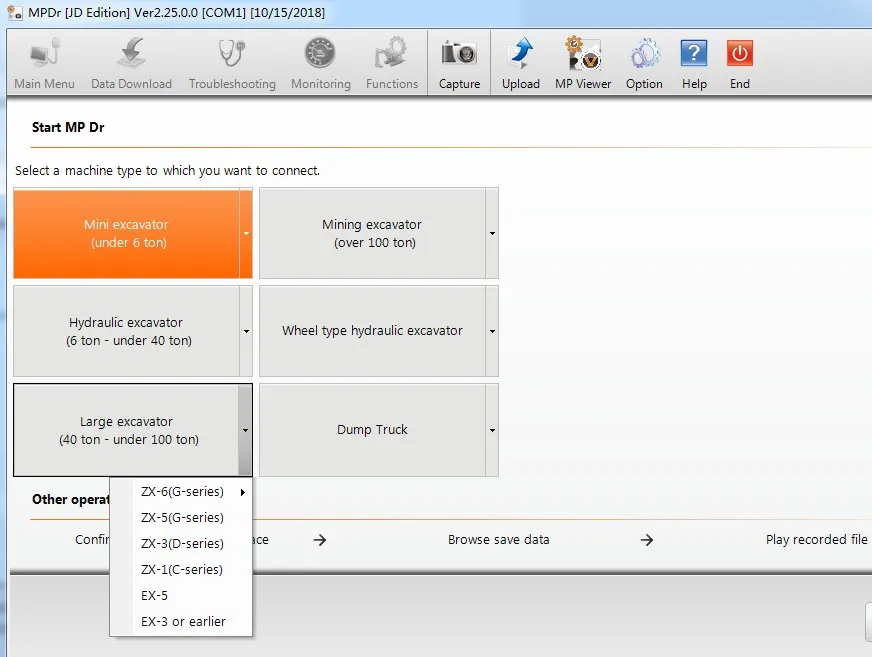The height and width of the screenshot is (657, 872).
Task: Click arrow before Browse save data
Action: (x=320, y=540)
